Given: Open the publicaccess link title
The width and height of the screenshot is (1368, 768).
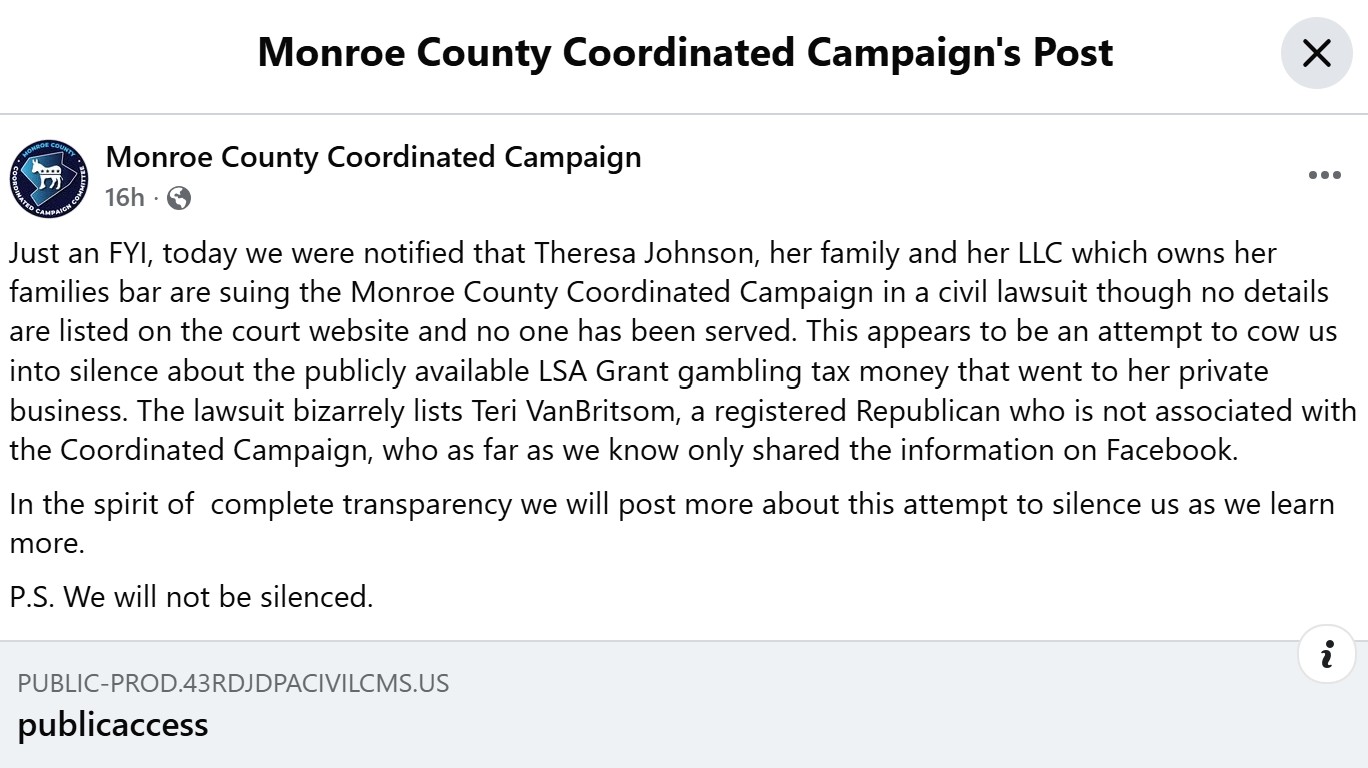Looking at the screenshot, I should pos(113,724).
